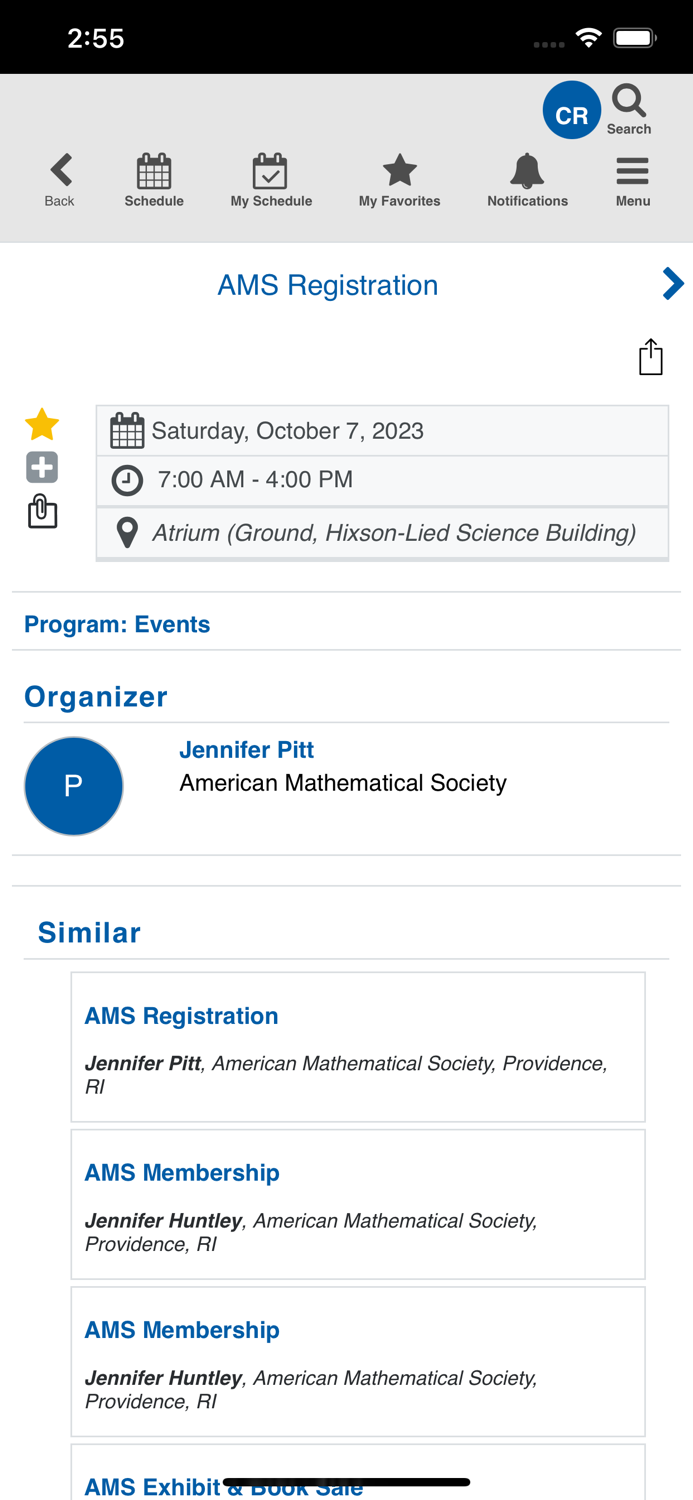Open the clock icon on the time row
Viewport: 693px width, 1500px height.
(x=127, y=480)
